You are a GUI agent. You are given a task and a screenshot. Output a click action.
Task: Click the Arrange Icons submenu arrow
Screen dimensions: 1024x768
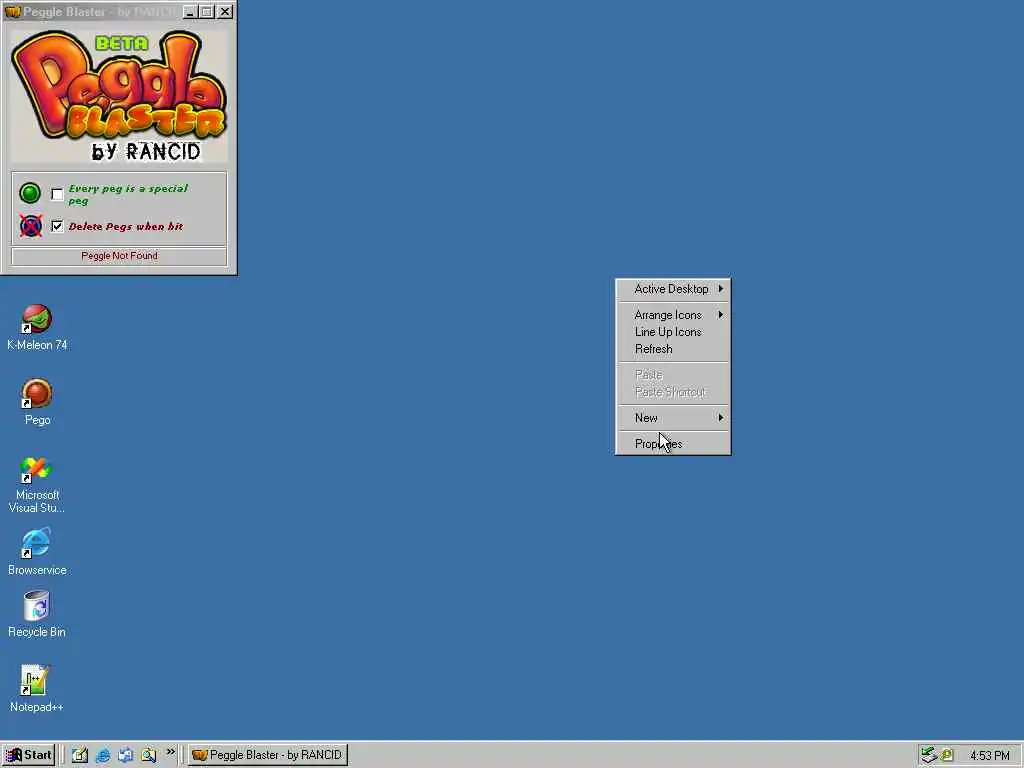721,315
